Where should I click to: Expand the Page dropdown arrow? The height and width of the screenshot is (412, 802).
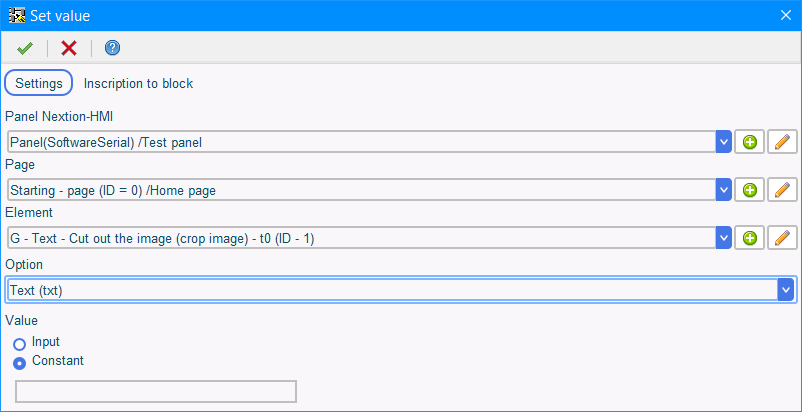pos(723,190)
